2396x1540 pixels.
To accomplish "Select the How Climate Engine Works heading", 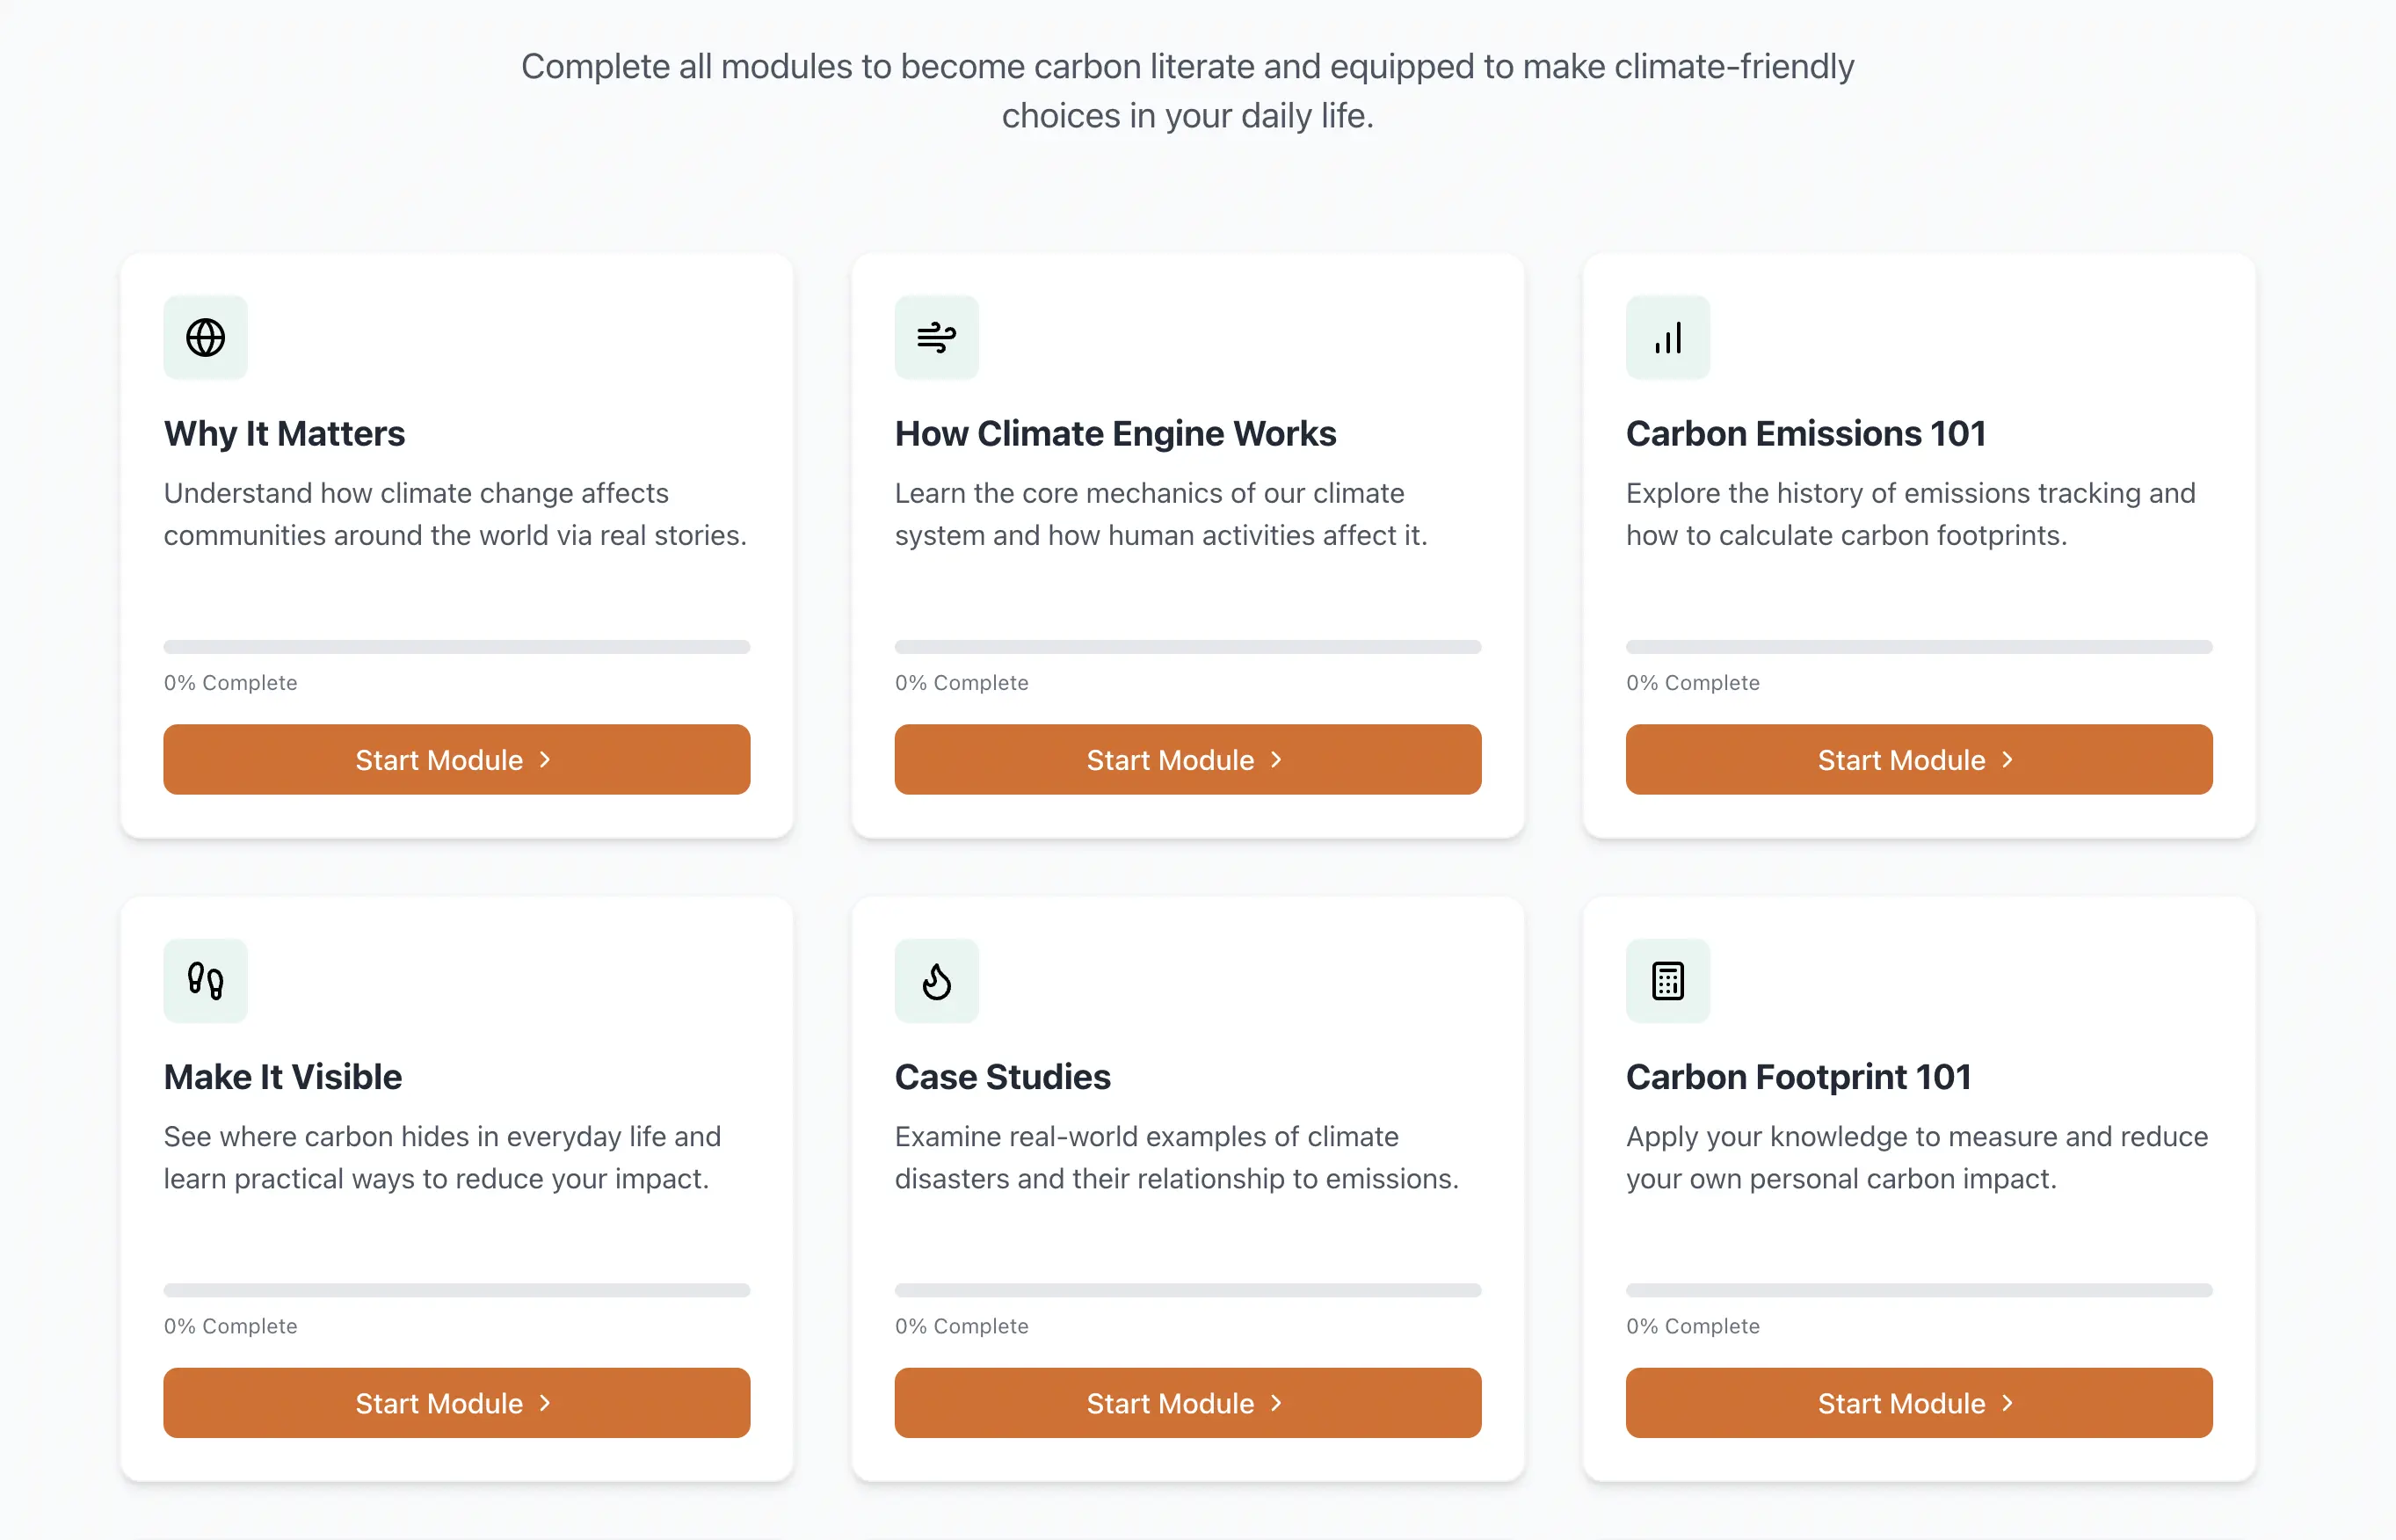I will coord(1115,434).
